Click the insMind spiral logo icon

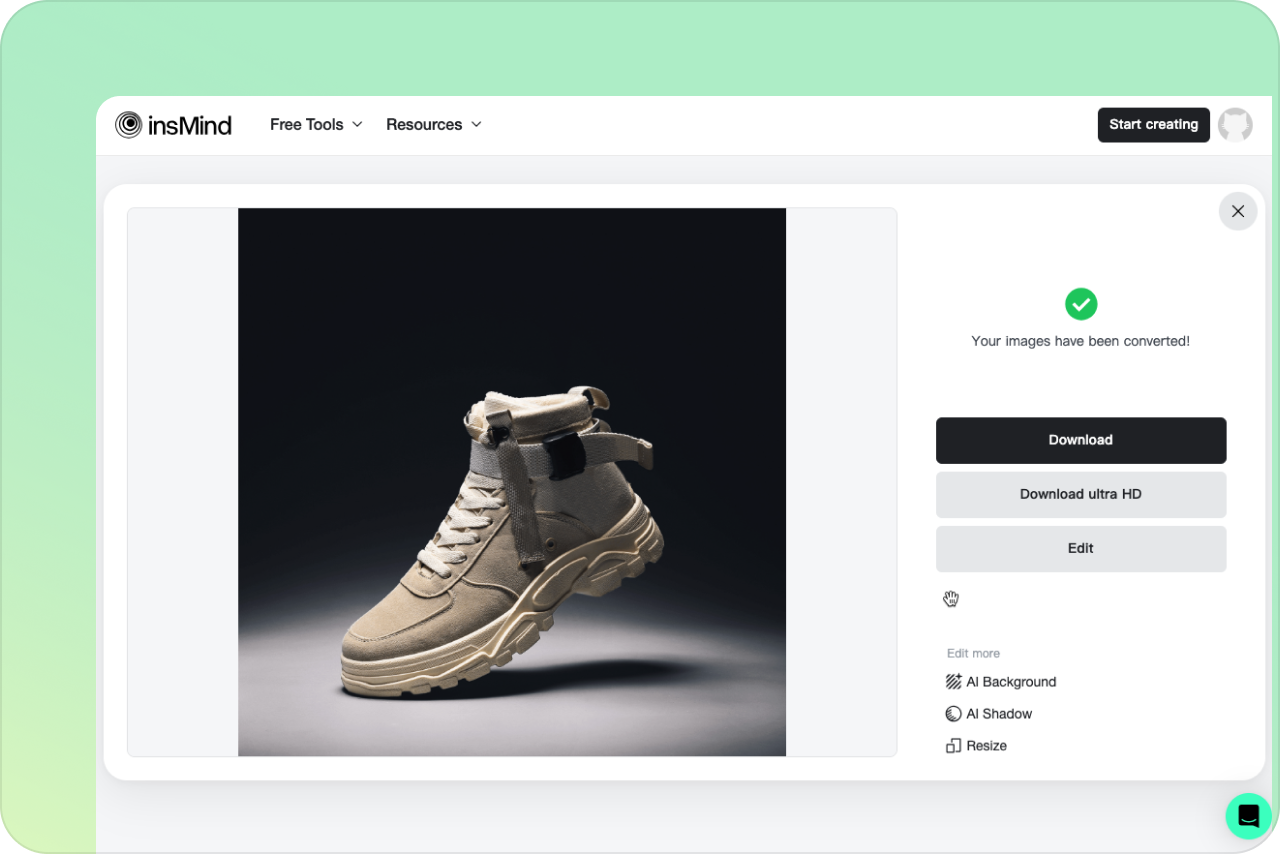click(128, 125)
